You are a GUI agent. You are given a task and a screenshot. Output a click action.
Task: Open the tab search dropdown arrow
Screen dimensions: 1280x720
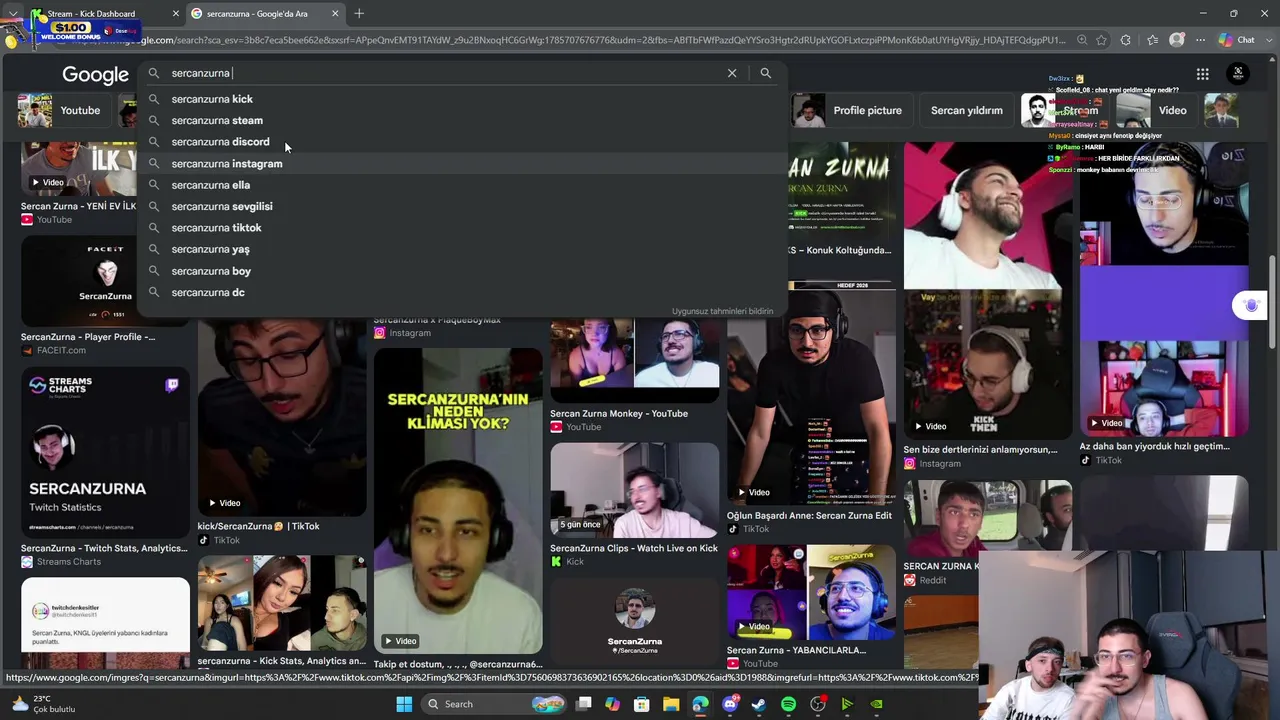click(13, 14)
